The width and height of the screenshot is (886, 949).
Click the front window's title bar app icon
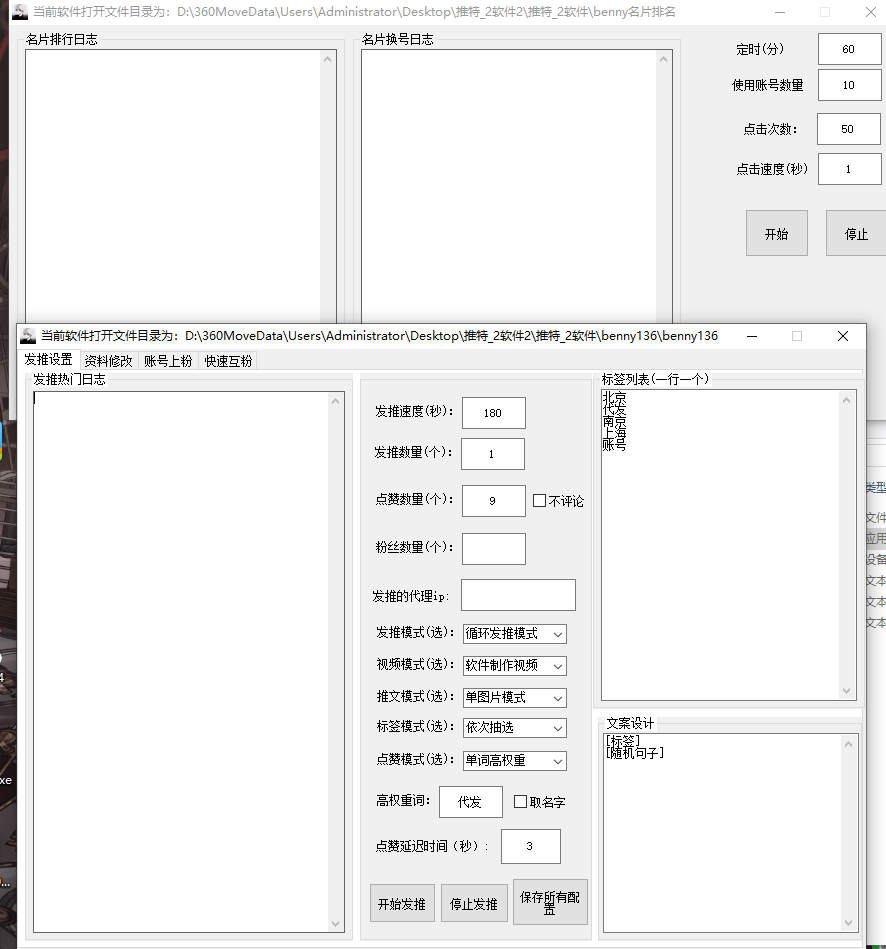pyautogui.click(x=28, y=336)
